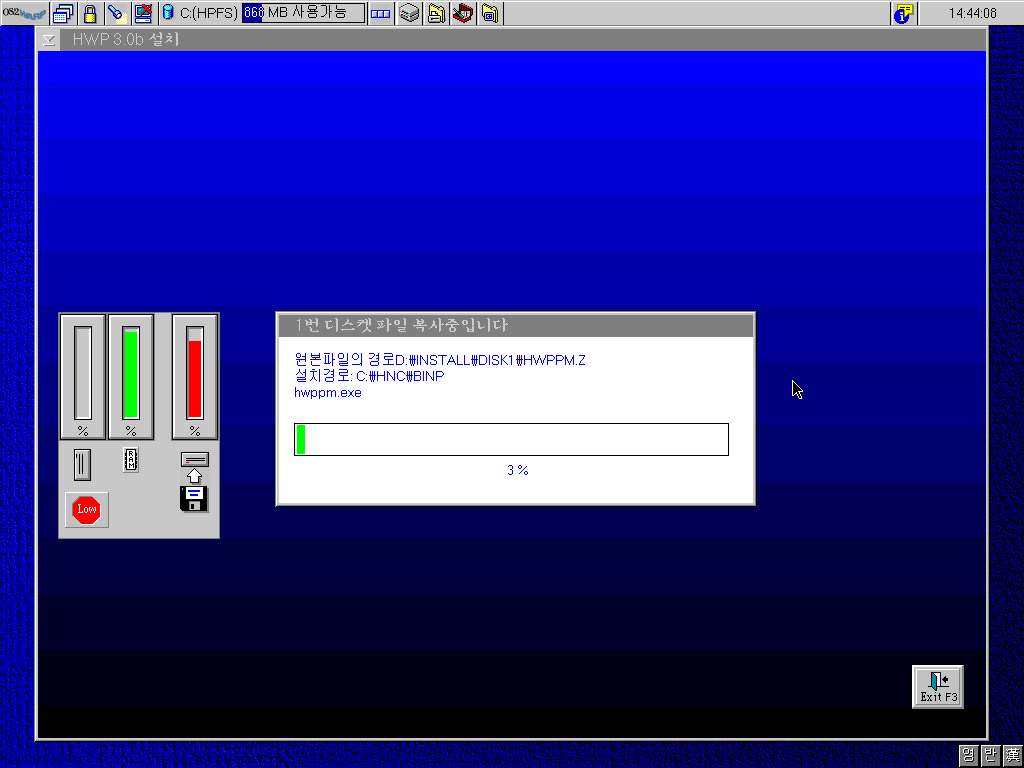Screen dimensions: 1024x768
Task: Click the information help icon near clock
Action: coord(904,13)
